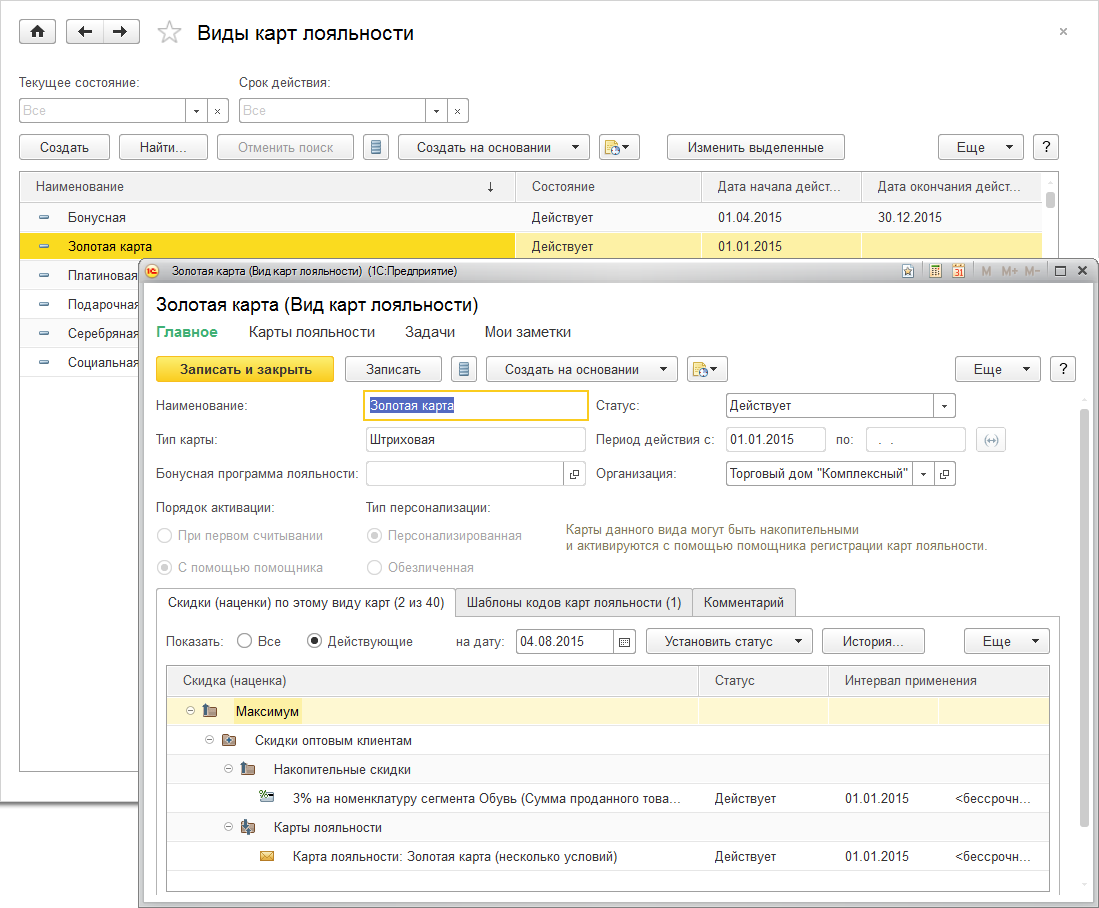Viewport: 1099px width, 908px height.
Task: Click into the Наименование input field
Action: [475, 406]
